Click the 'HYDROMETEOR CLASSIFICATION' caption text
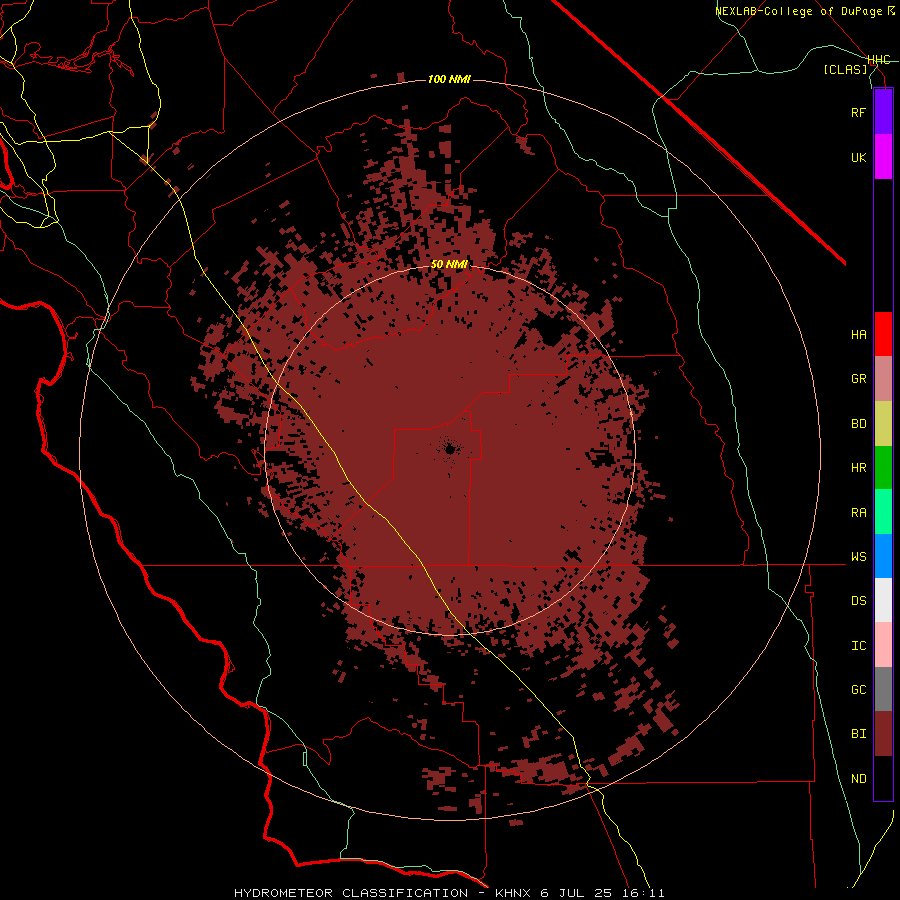 pos(351,893)
